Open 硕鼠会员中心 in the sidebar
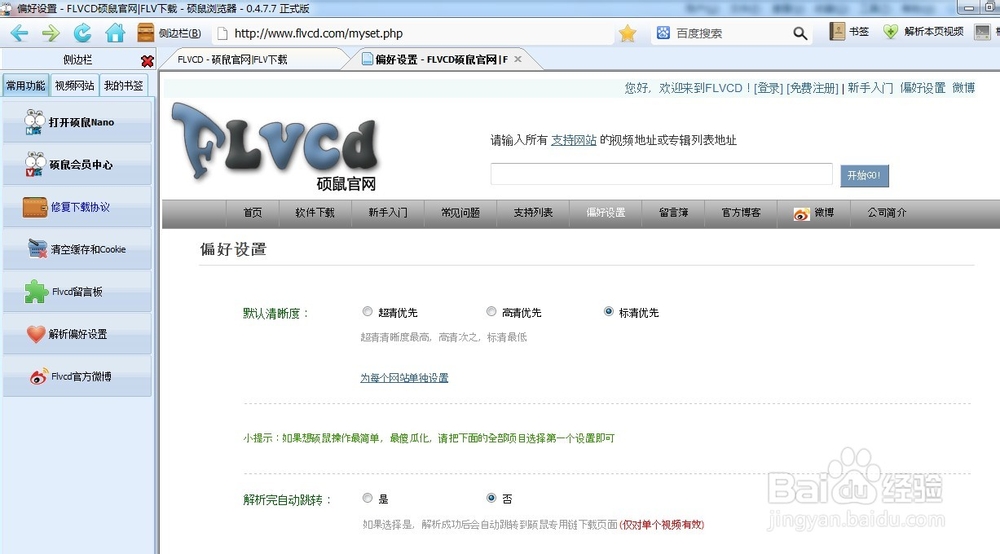Screen dimensions: 1000x554 click(77, 164)
